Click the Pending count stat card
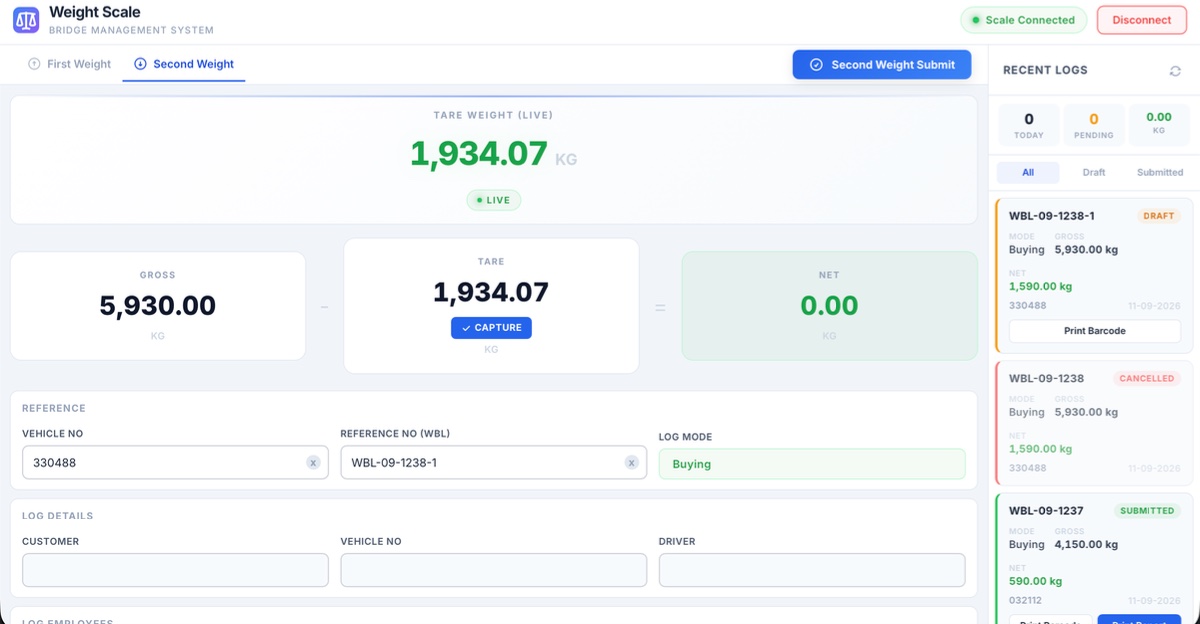The image size is (1200, 624). click(1094, 126)
